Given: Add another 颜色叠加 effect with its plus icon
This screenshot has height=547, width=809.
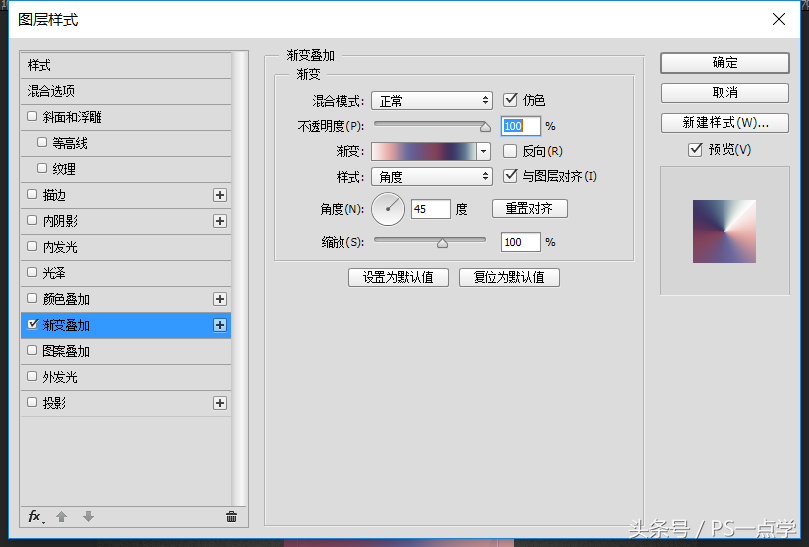Looking at the screenshot, I should (220, 299).
